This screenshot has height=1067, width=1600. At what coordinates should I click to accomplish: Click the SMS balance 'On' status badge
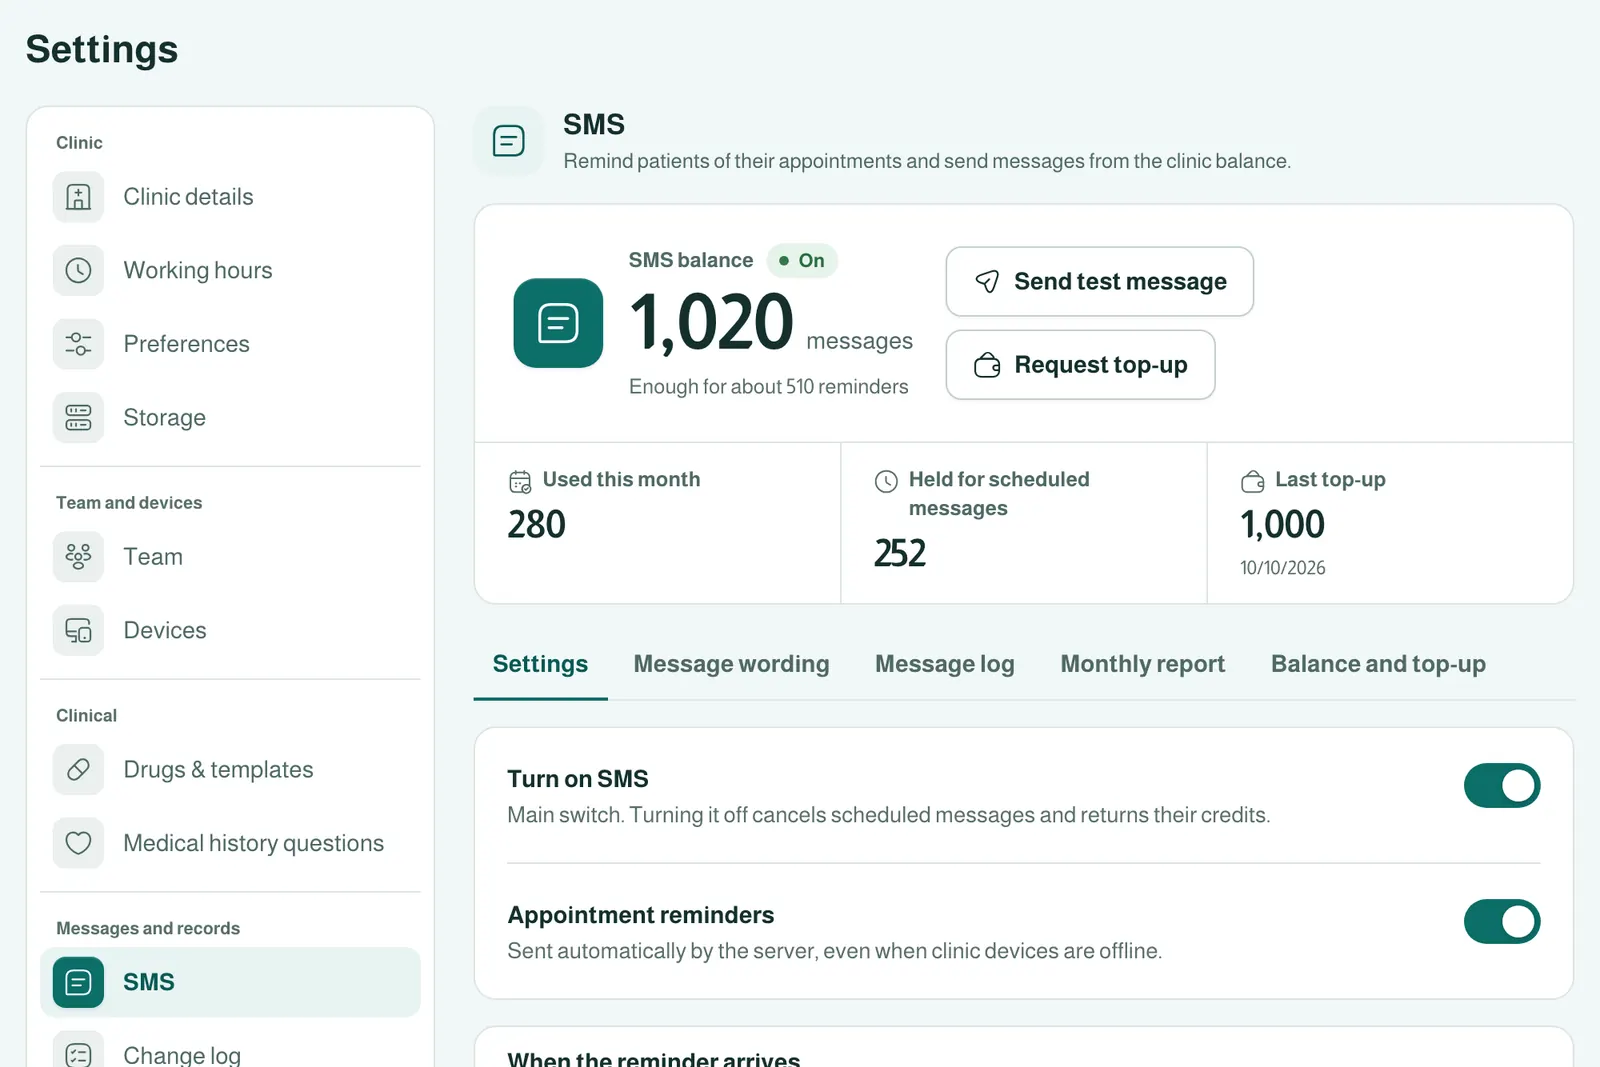click(x=802, y=261)
